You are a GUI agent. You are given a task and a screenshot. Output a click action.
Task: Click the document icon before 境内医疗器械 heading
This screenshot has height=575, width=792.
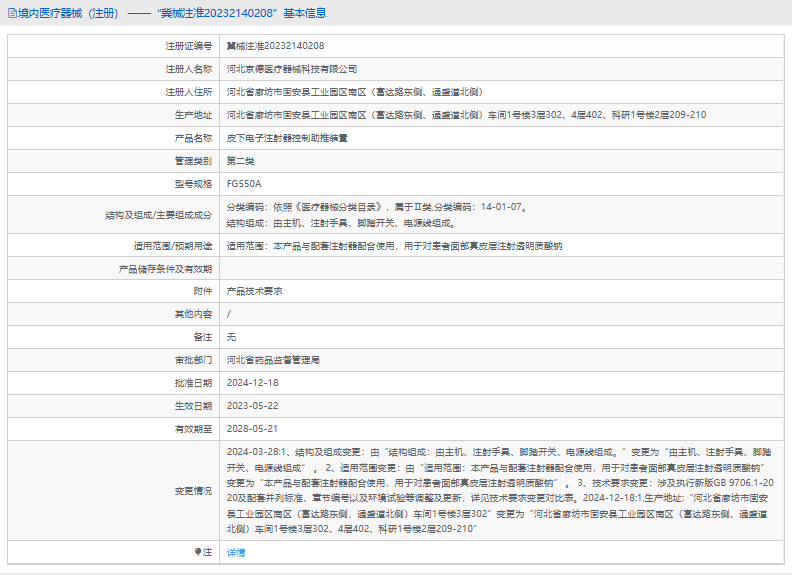point(12,13)
